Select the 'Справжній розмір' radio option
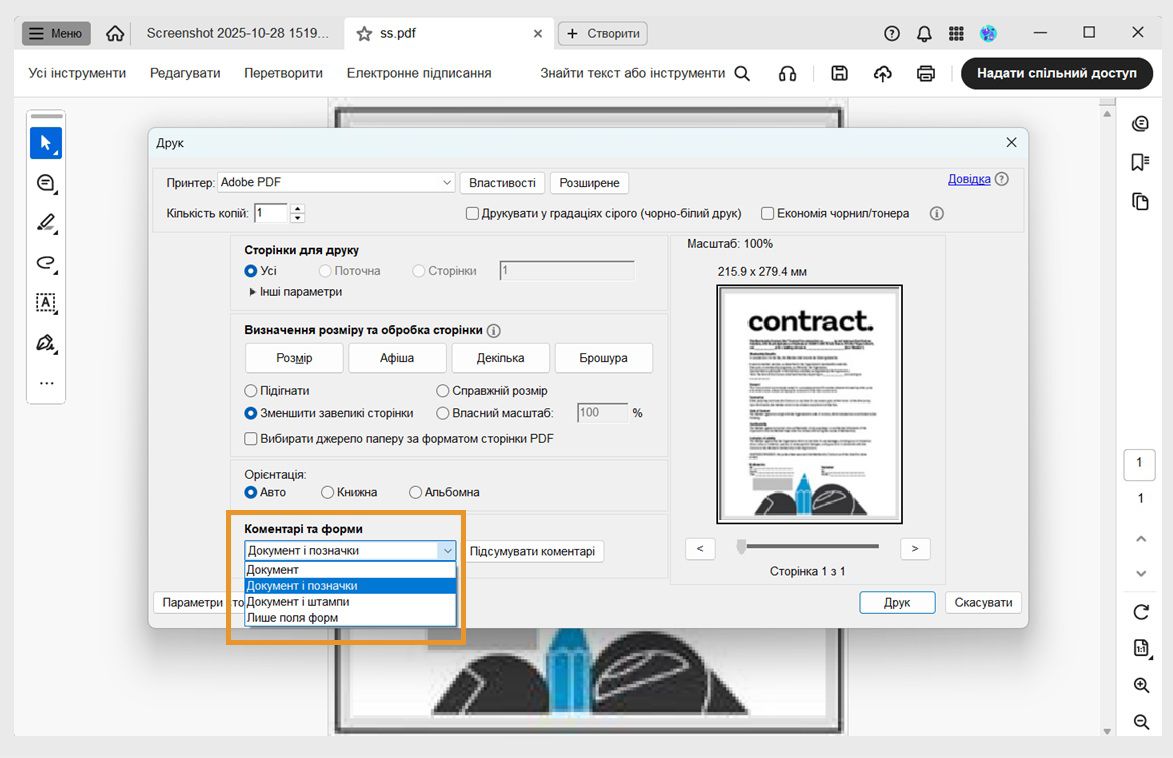Screen dimensions: 1173x758 coord(441,390)
